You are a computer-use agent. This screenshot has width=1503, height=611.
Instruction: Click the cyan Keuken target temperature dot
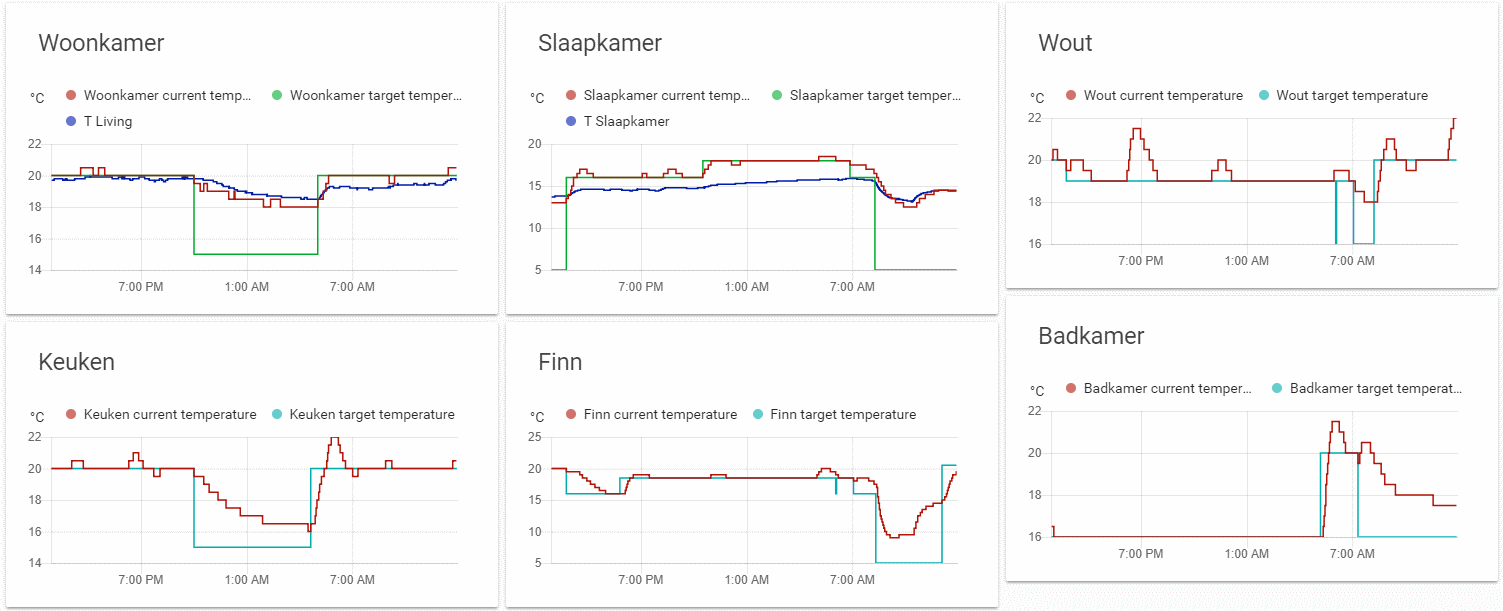tap(278, 414)
